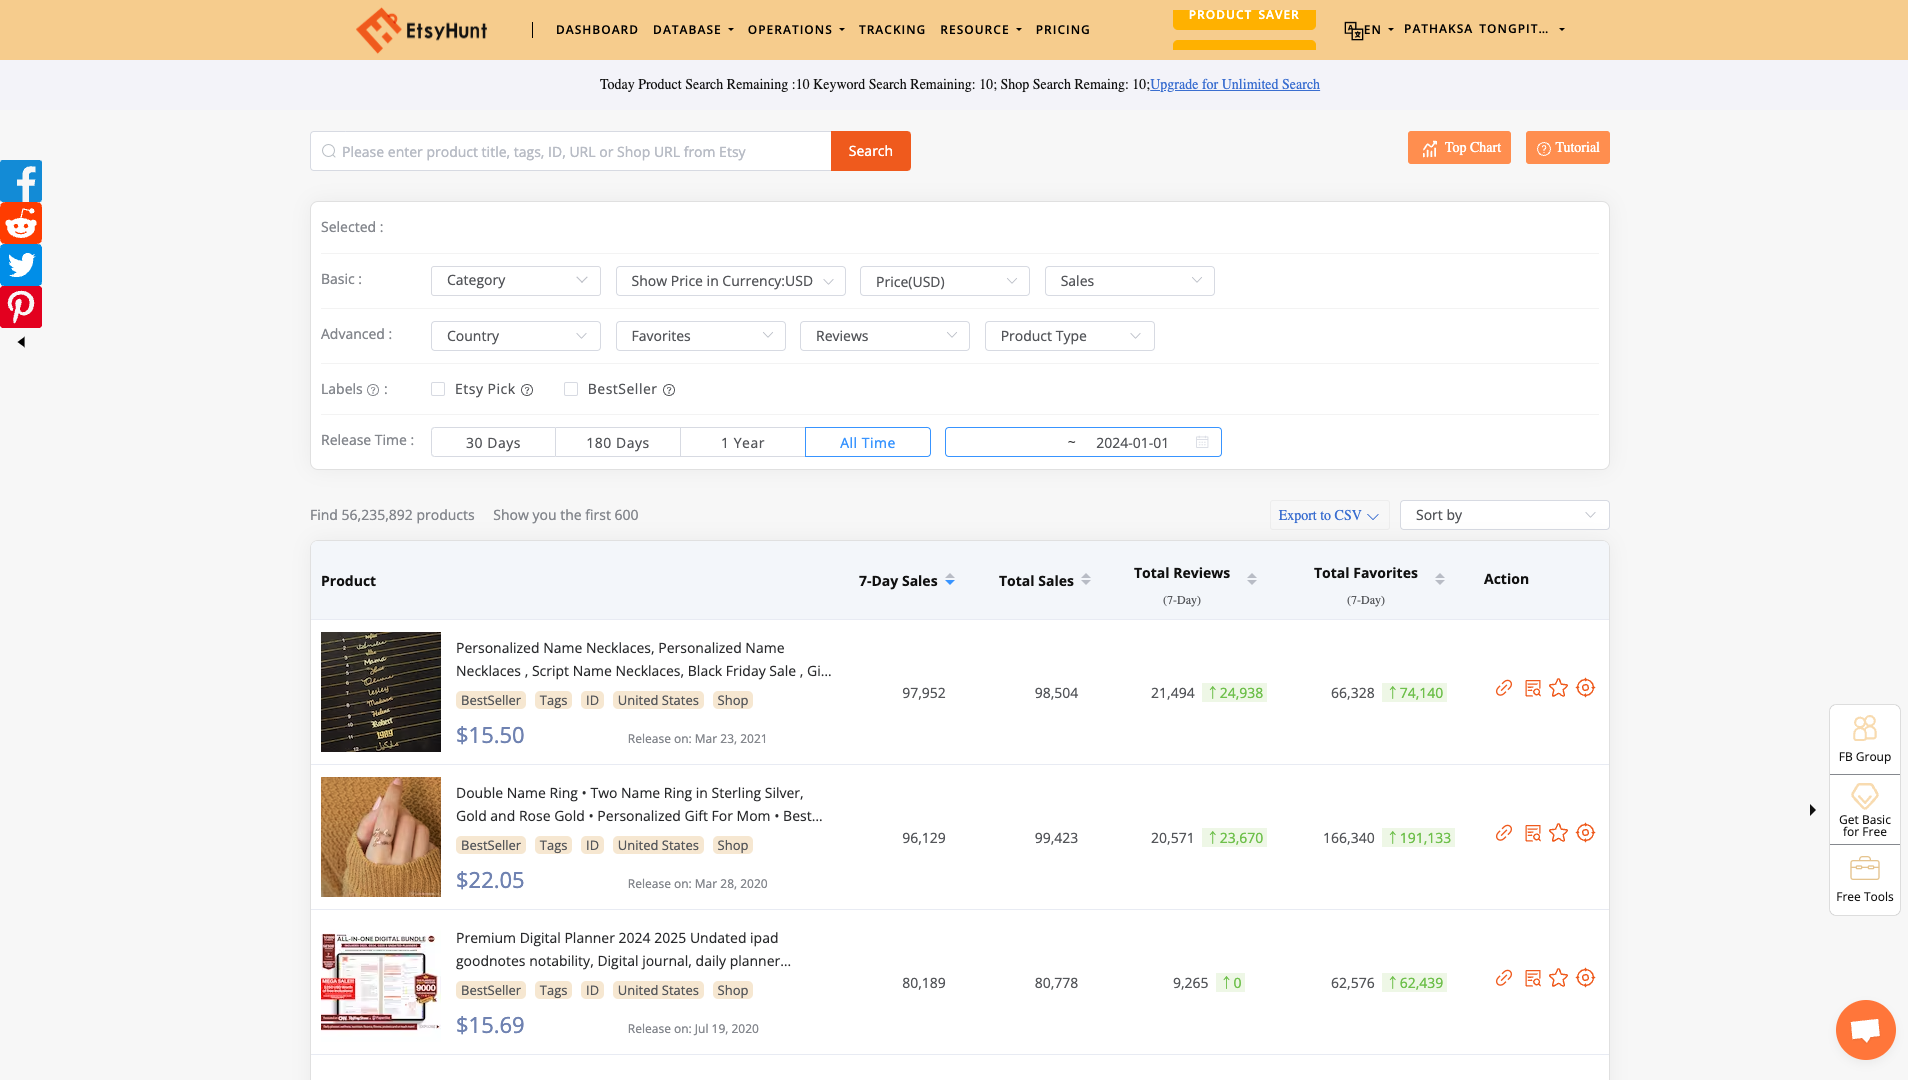
Task: Toggle the ascending sort arrow on 7-Day Sales
Action: (x=950, y=575)
